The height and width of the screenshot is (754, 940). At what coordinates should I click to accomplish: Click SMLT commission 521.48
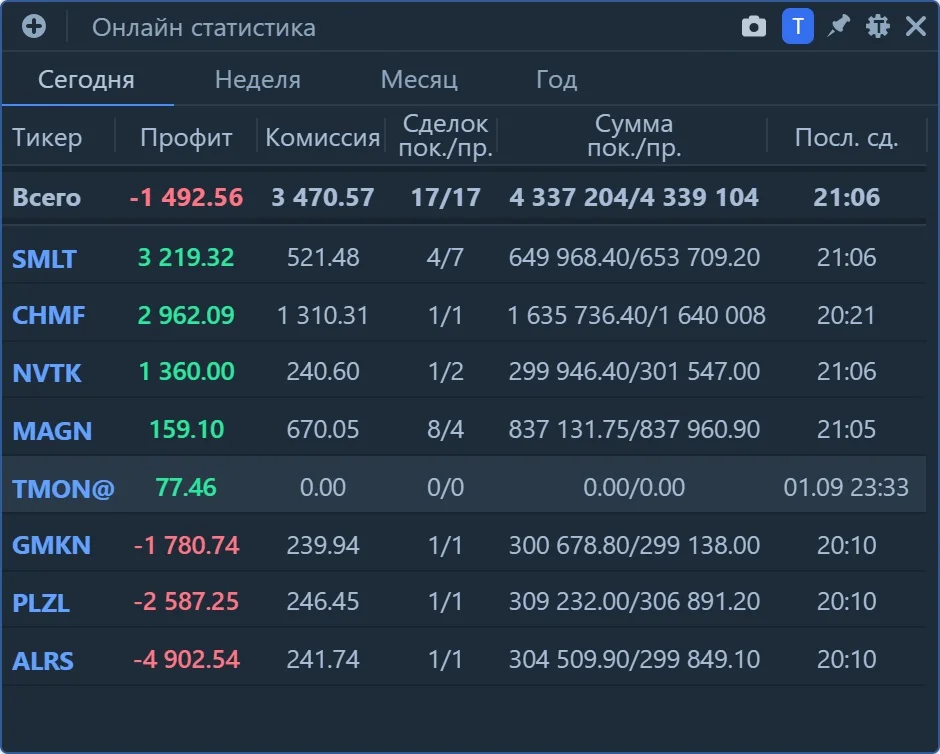pos(323,257)
